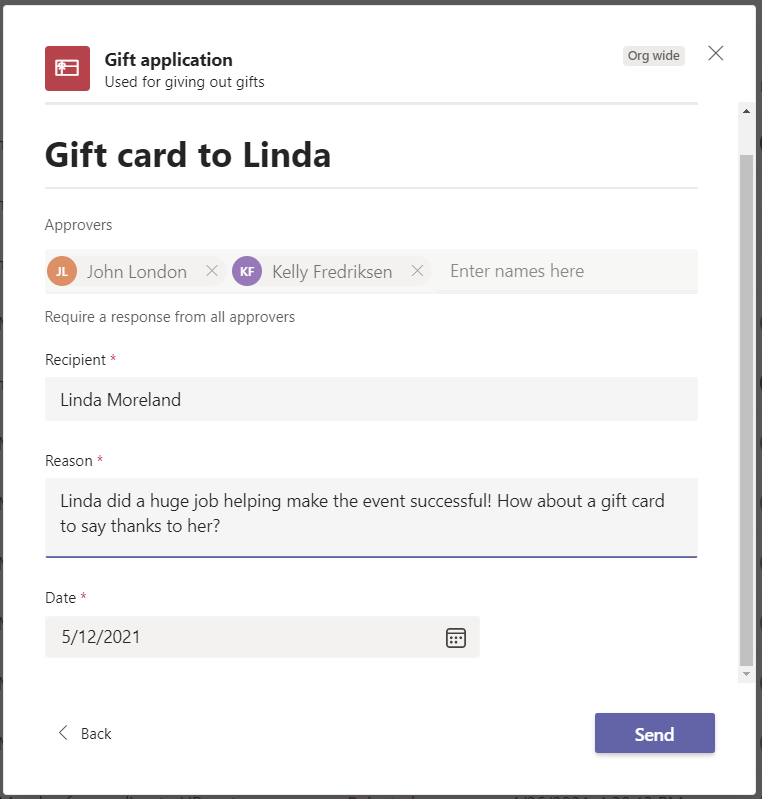Click the Gift application app icon
Image resolution: width=762 pixels, height=799 pixels.
67,68
